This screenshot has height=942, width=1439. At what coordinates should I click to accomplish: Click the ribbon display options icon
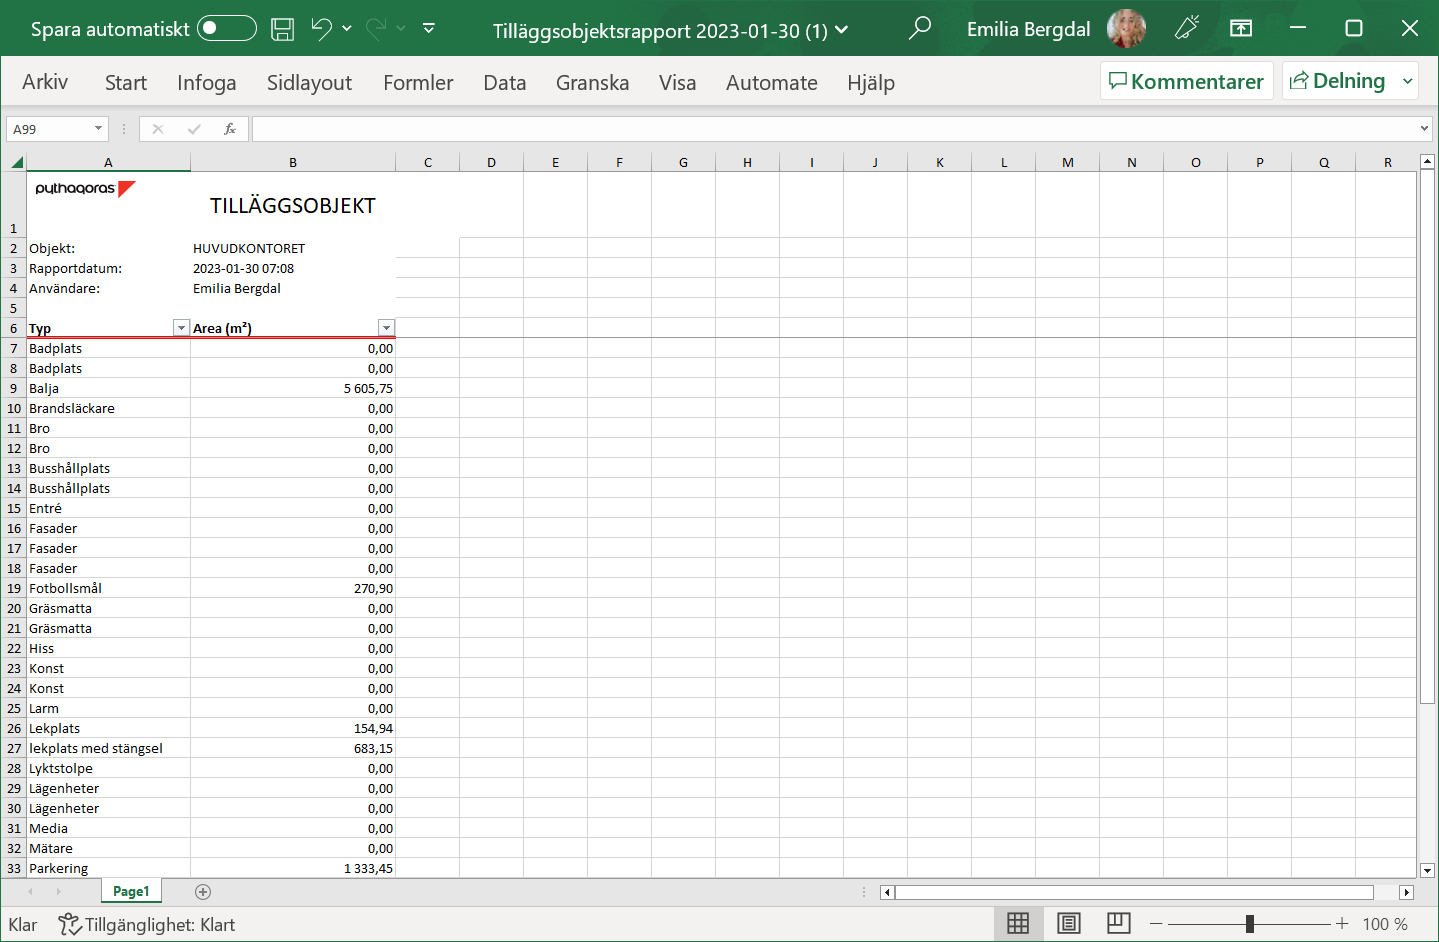pyautogui.click(x=1241, y=28)
